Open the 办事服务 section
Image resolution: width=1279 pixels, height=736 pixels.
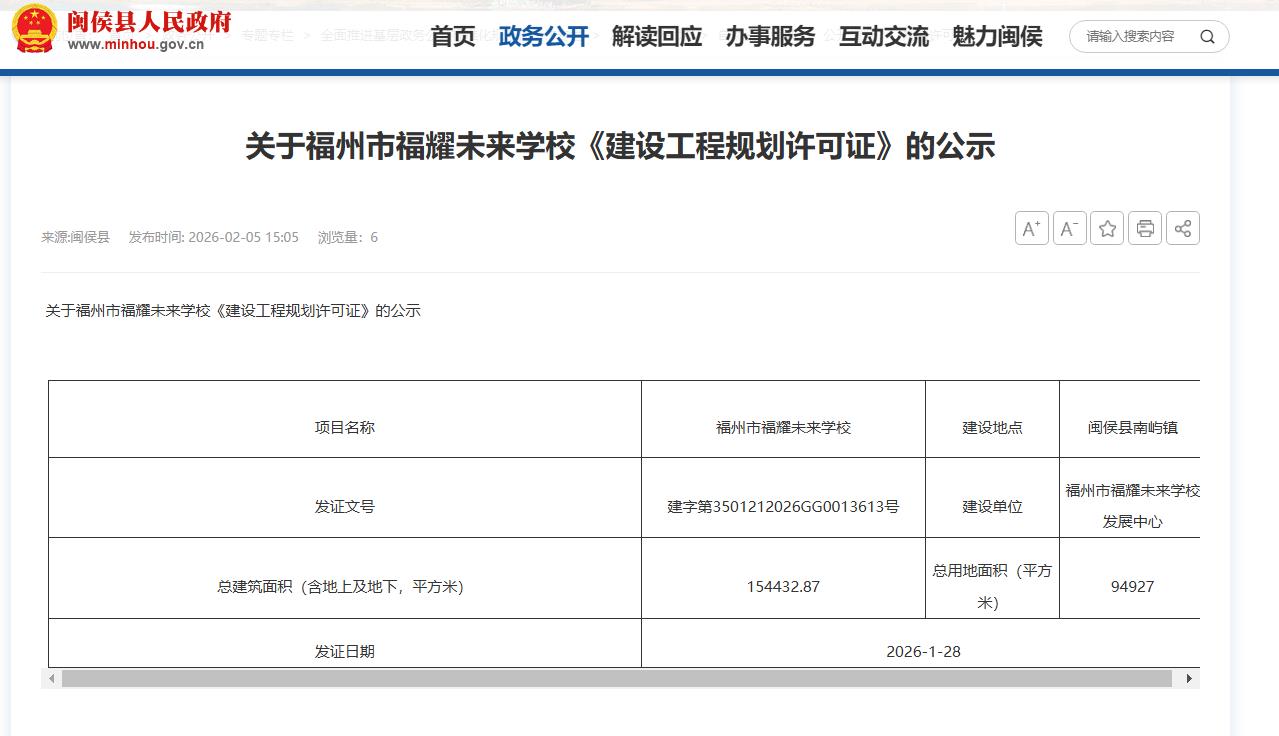tap(770, 37)
